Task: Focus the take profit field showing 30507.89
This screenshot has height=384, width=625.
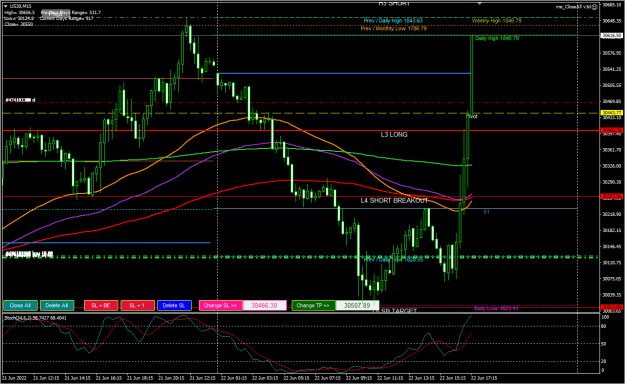Action: pos(357,305)
